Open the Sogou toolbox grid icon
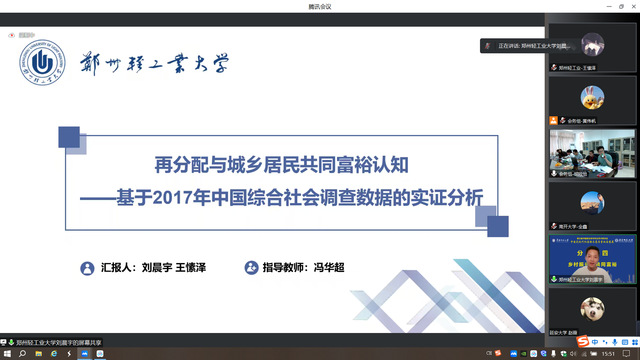This screenshot has width=640, height=360. click(x=635, y=342)
